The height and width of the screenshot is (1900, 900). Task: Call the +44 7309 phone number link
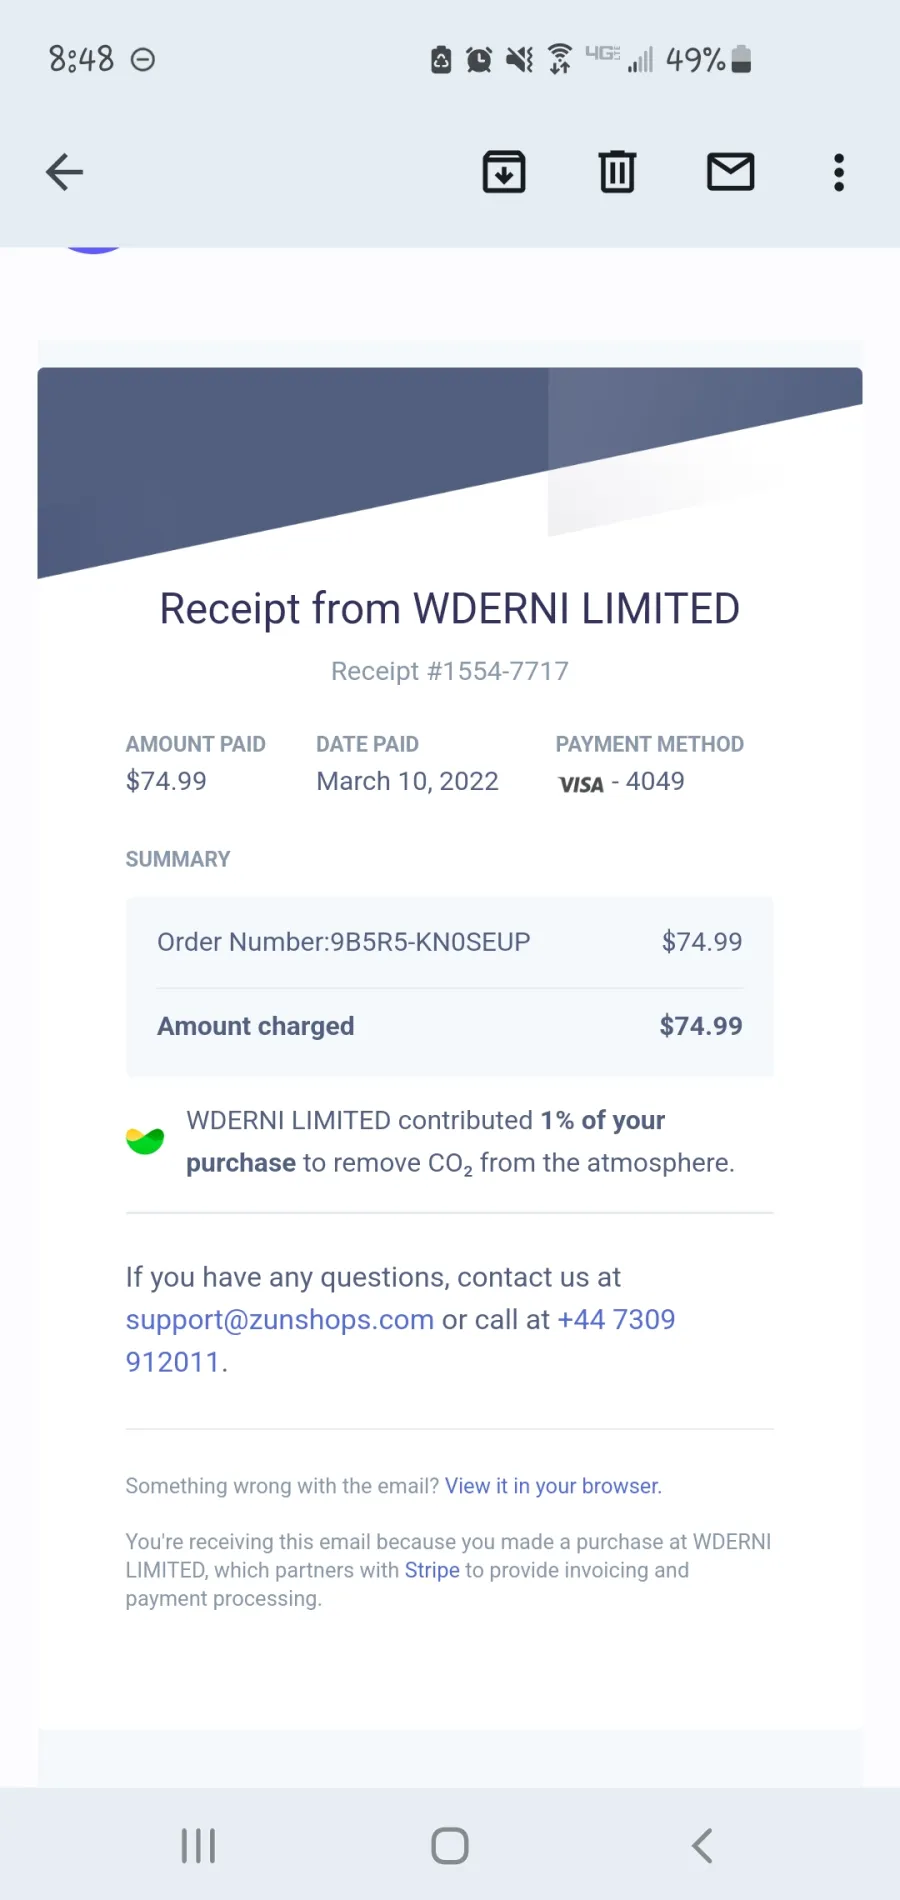[400, 1341]
